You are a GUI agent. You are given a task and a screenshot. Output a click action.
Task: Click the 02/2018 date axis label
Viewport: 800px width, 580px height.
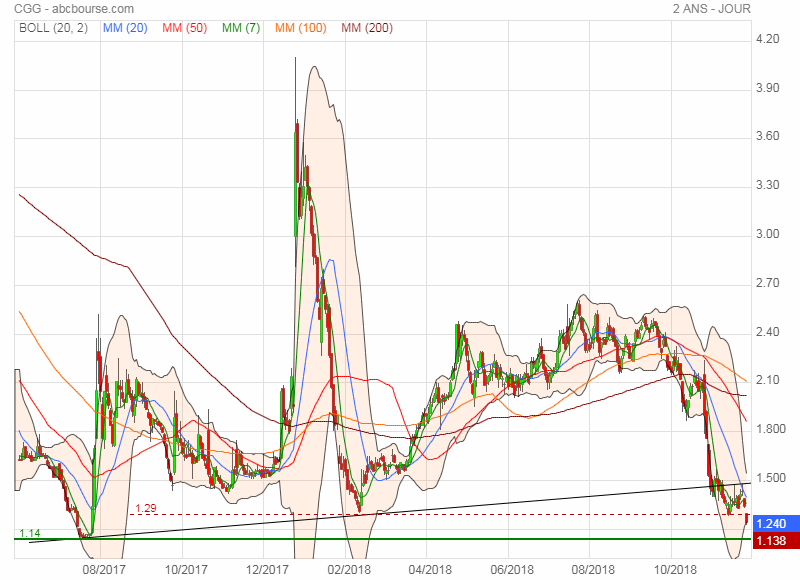coord(349,569)
